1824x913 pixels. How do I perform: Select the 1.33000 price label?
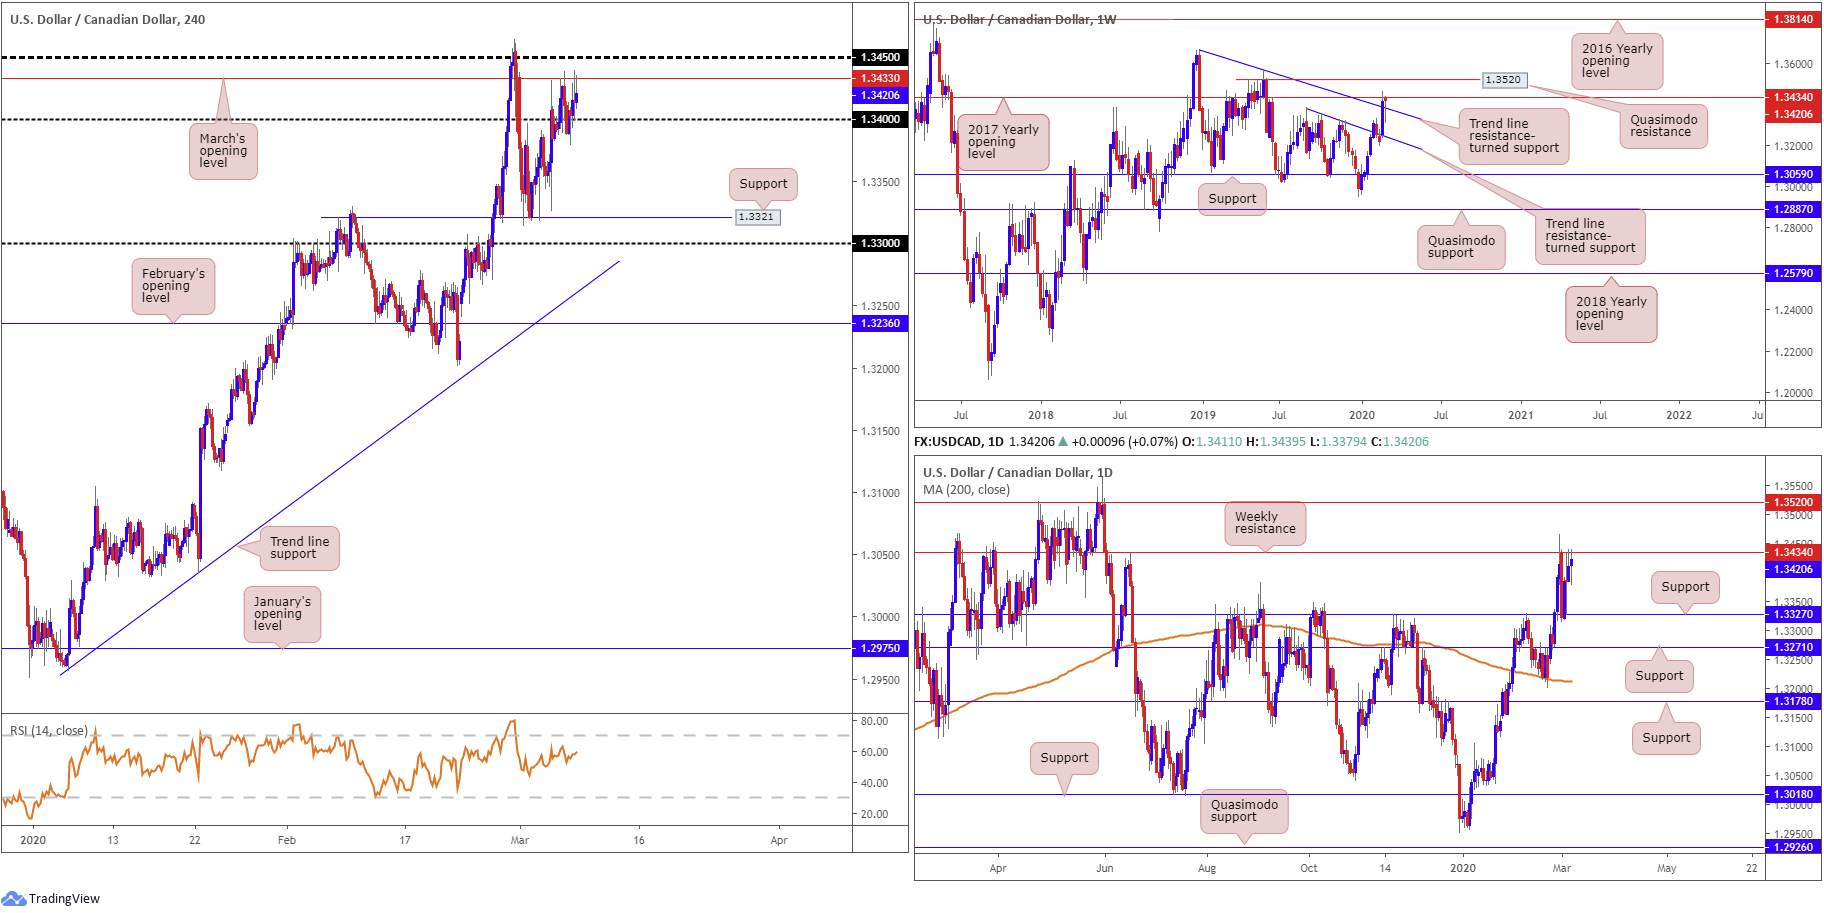(880, 243)
